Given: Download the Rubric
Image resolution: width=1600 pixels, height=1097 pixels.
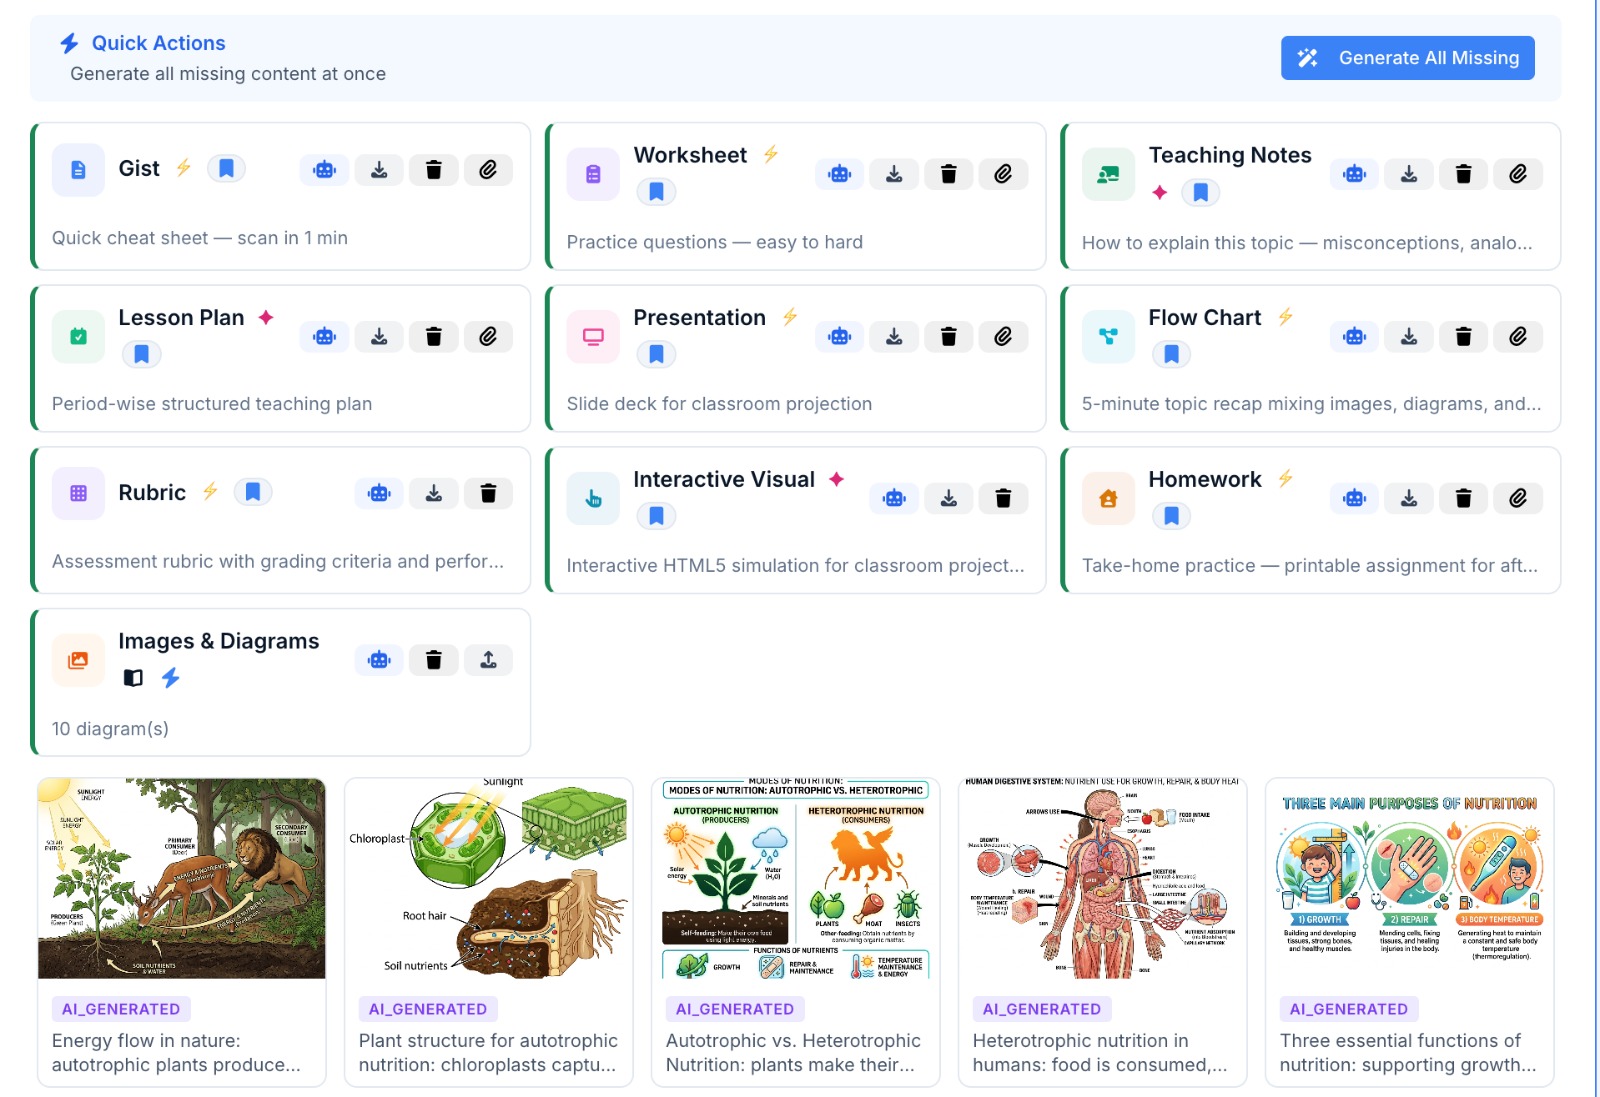Looking at the screenshot, I should pyautogui.click(x=434, y=493).
